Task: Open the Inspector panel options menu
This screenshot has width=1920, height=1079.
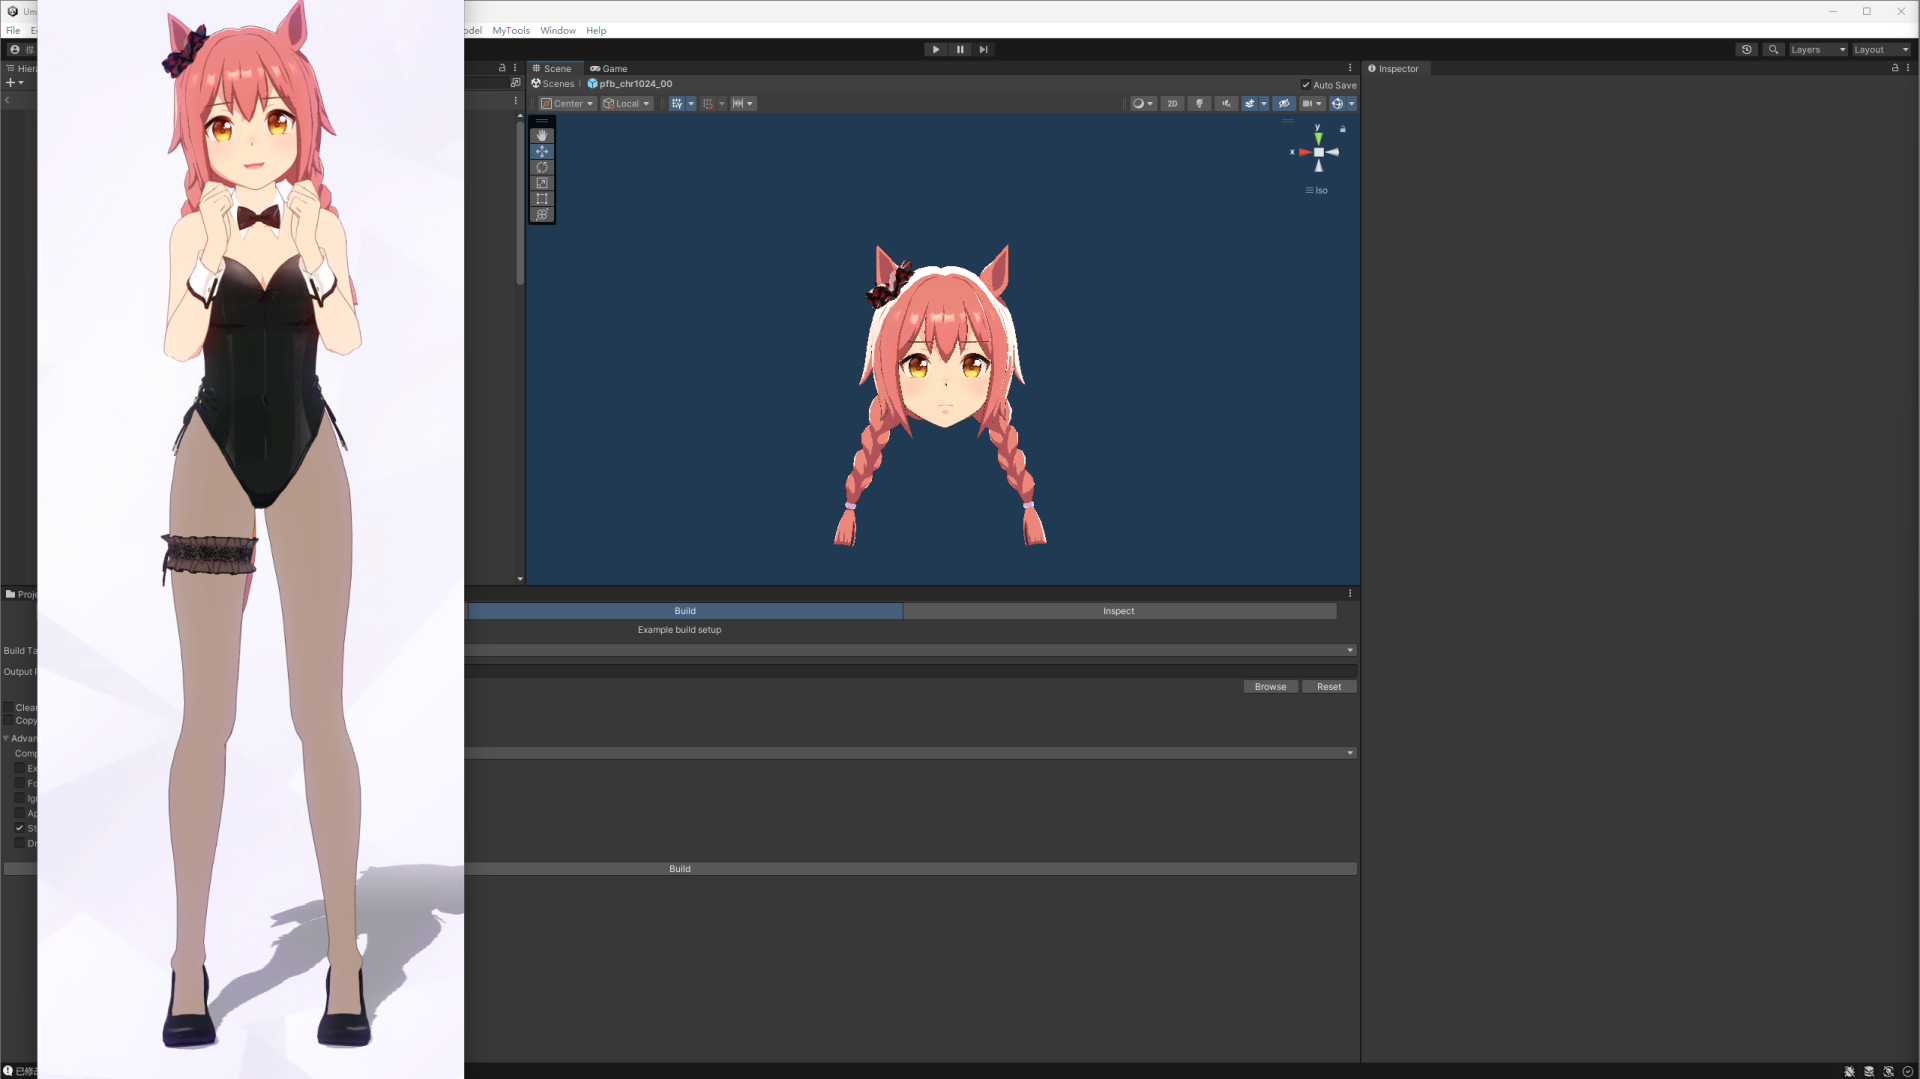Action: pyautogui.click(x=1908, y=68)
